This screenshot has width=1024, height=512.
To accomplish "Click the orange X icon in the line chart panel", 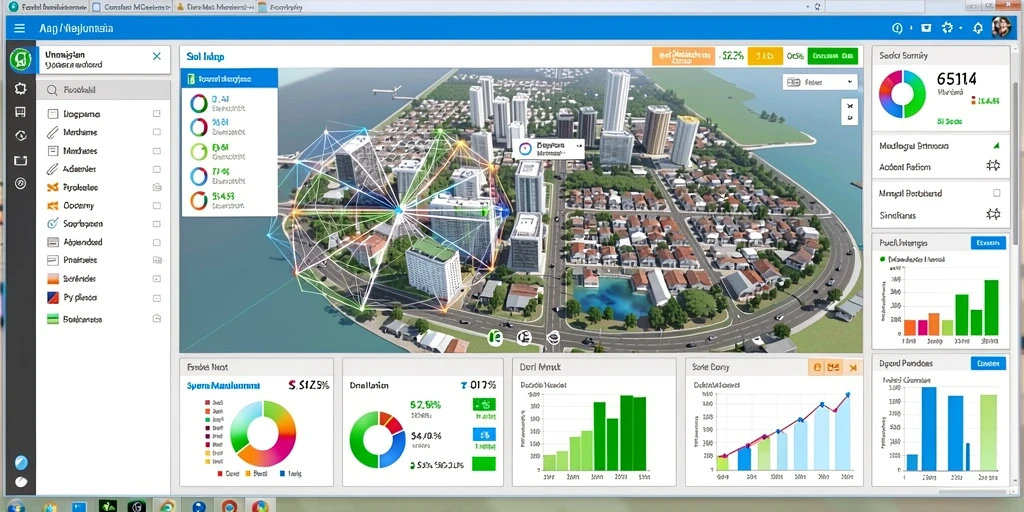I will (x=852, y=368).
